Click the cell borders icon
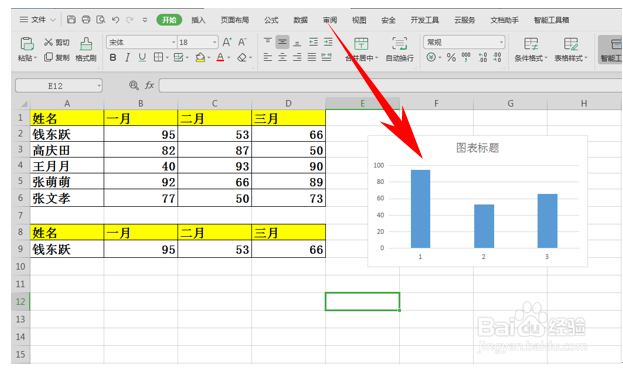Image resolution: width=623 pixels, height=368 pixels. click(158, 58)
